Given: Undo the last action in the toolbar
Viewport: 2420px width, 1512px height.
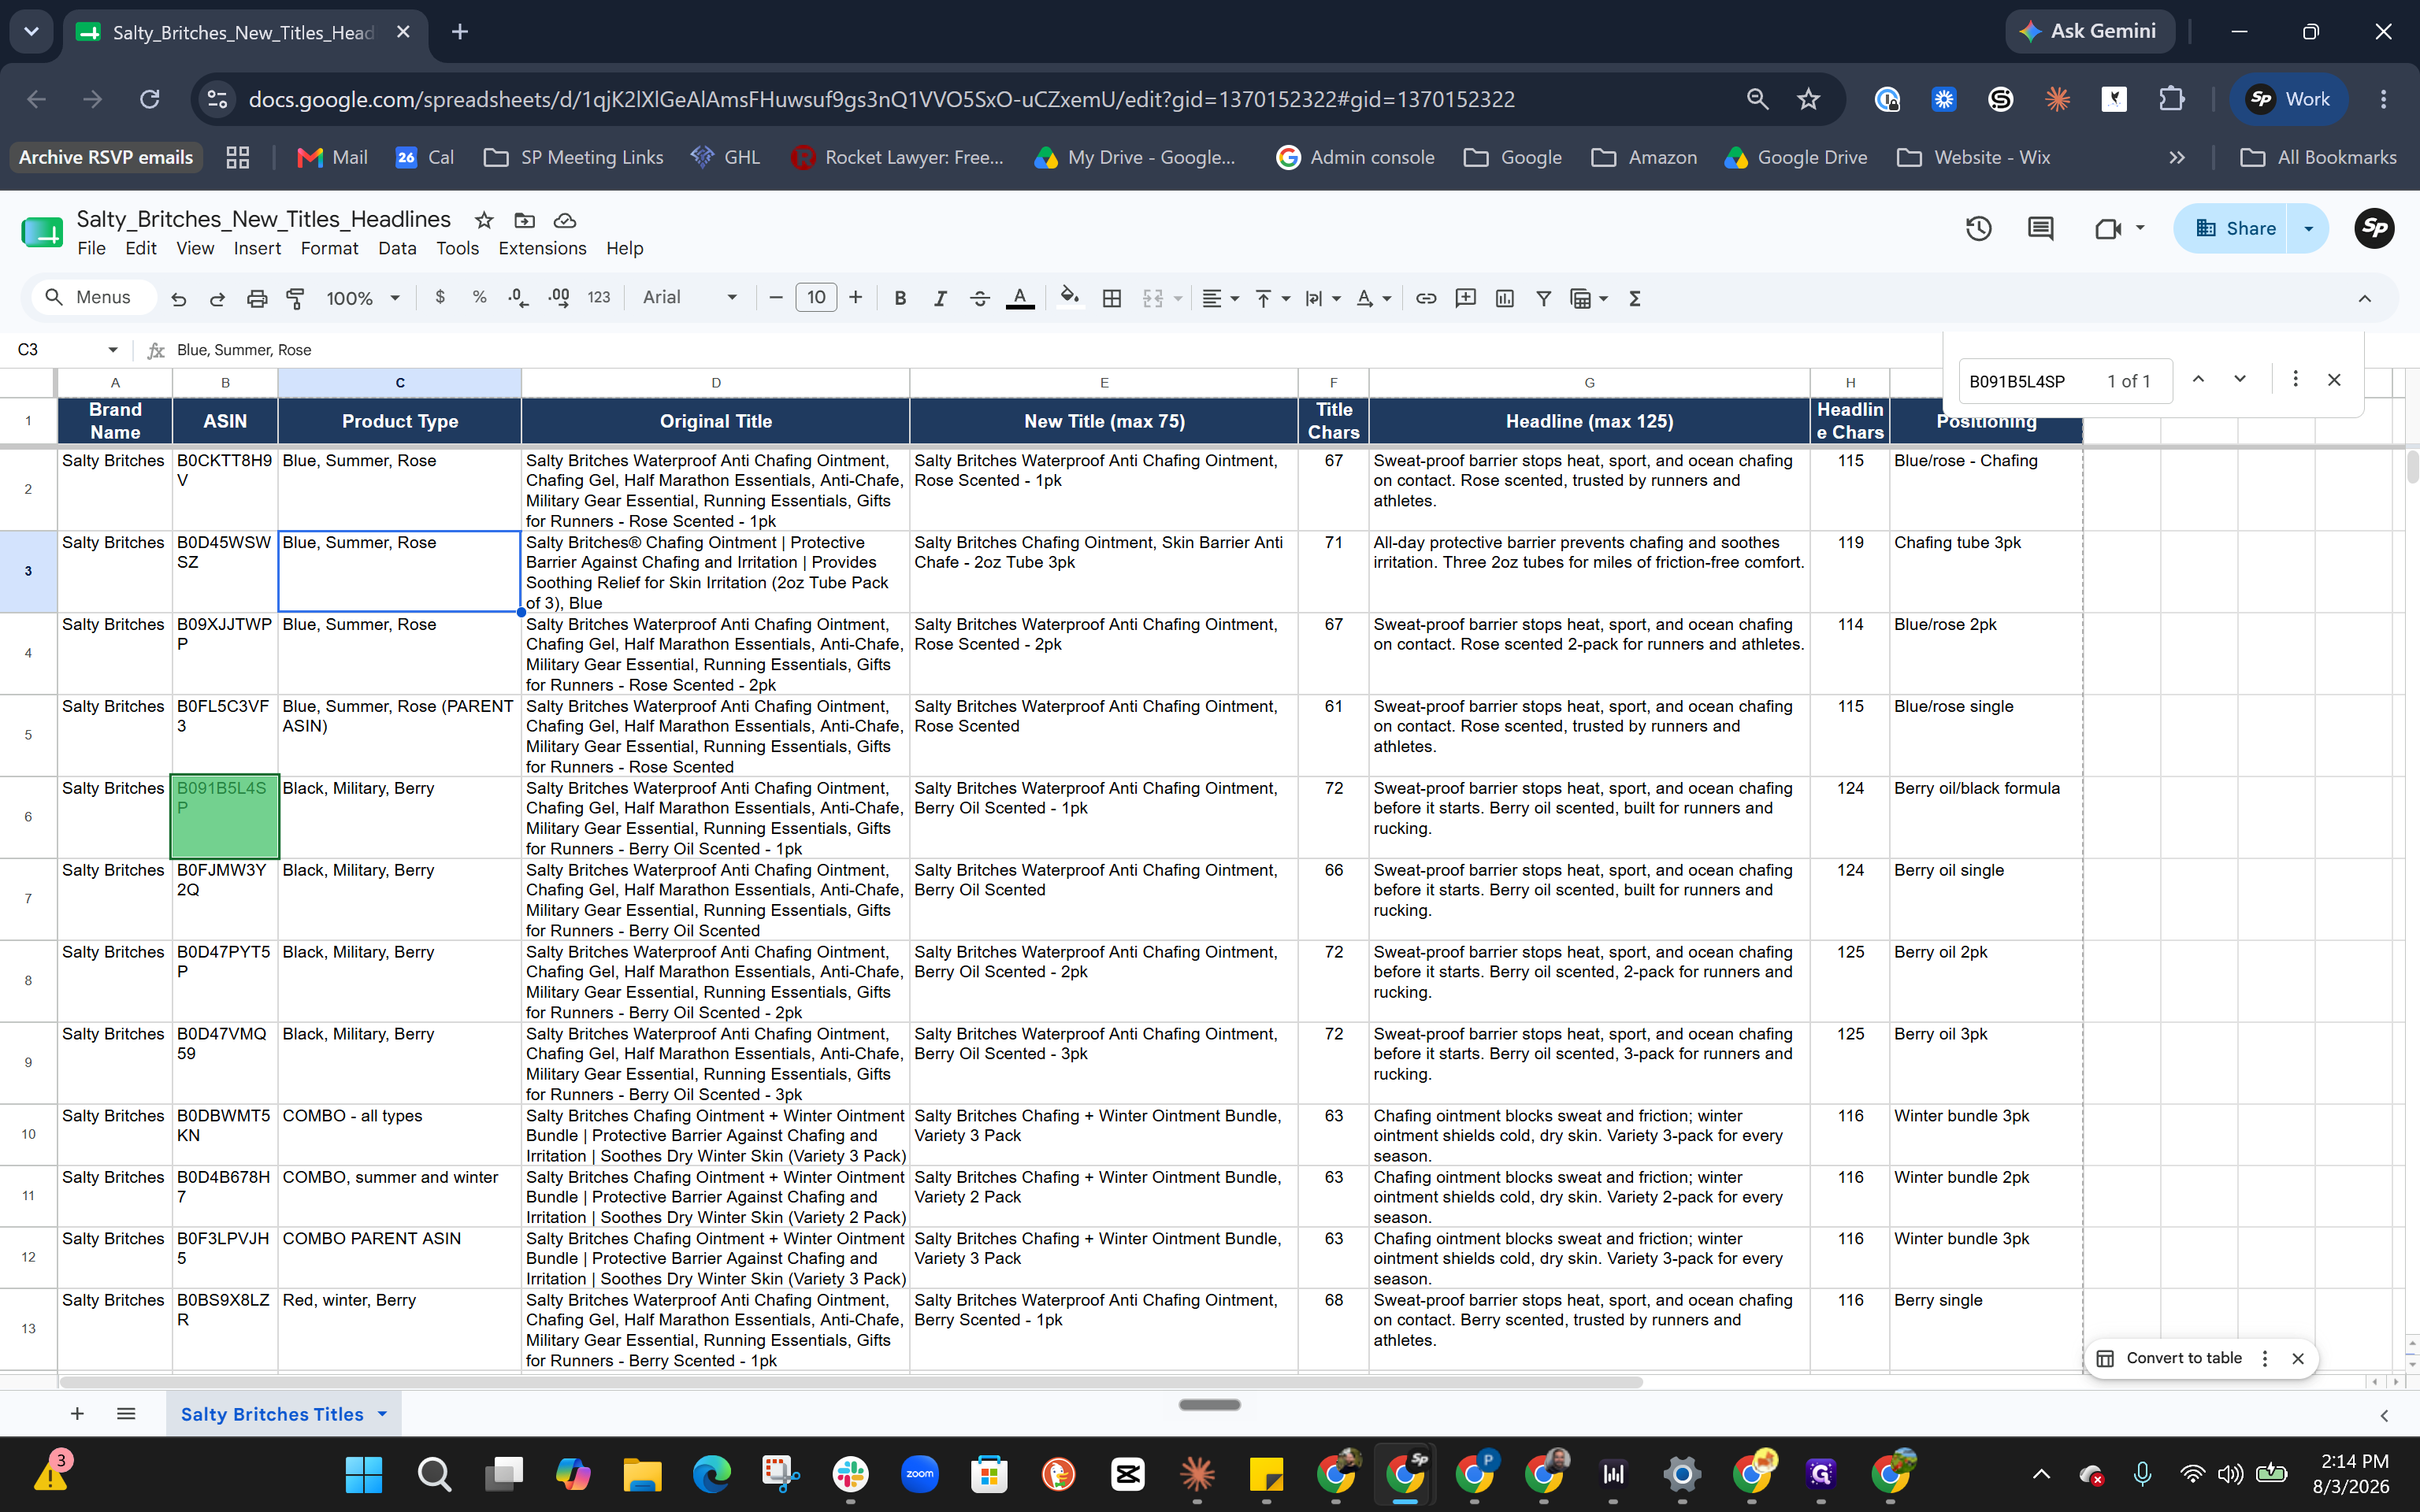Looking at the screenshot, I should click(178, 298).
